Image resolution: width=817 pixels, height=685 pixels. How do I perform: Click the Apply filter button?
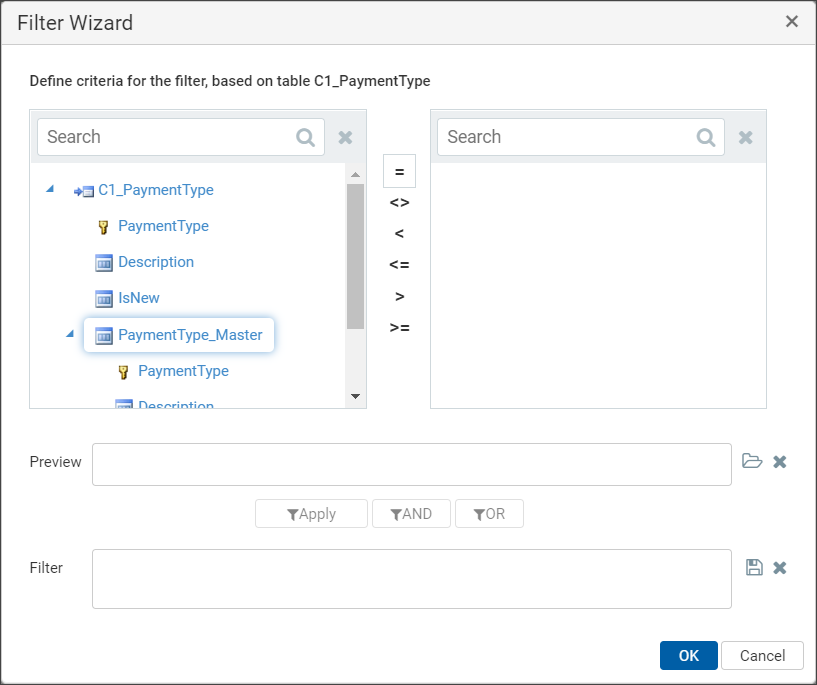tap(311, 514)
